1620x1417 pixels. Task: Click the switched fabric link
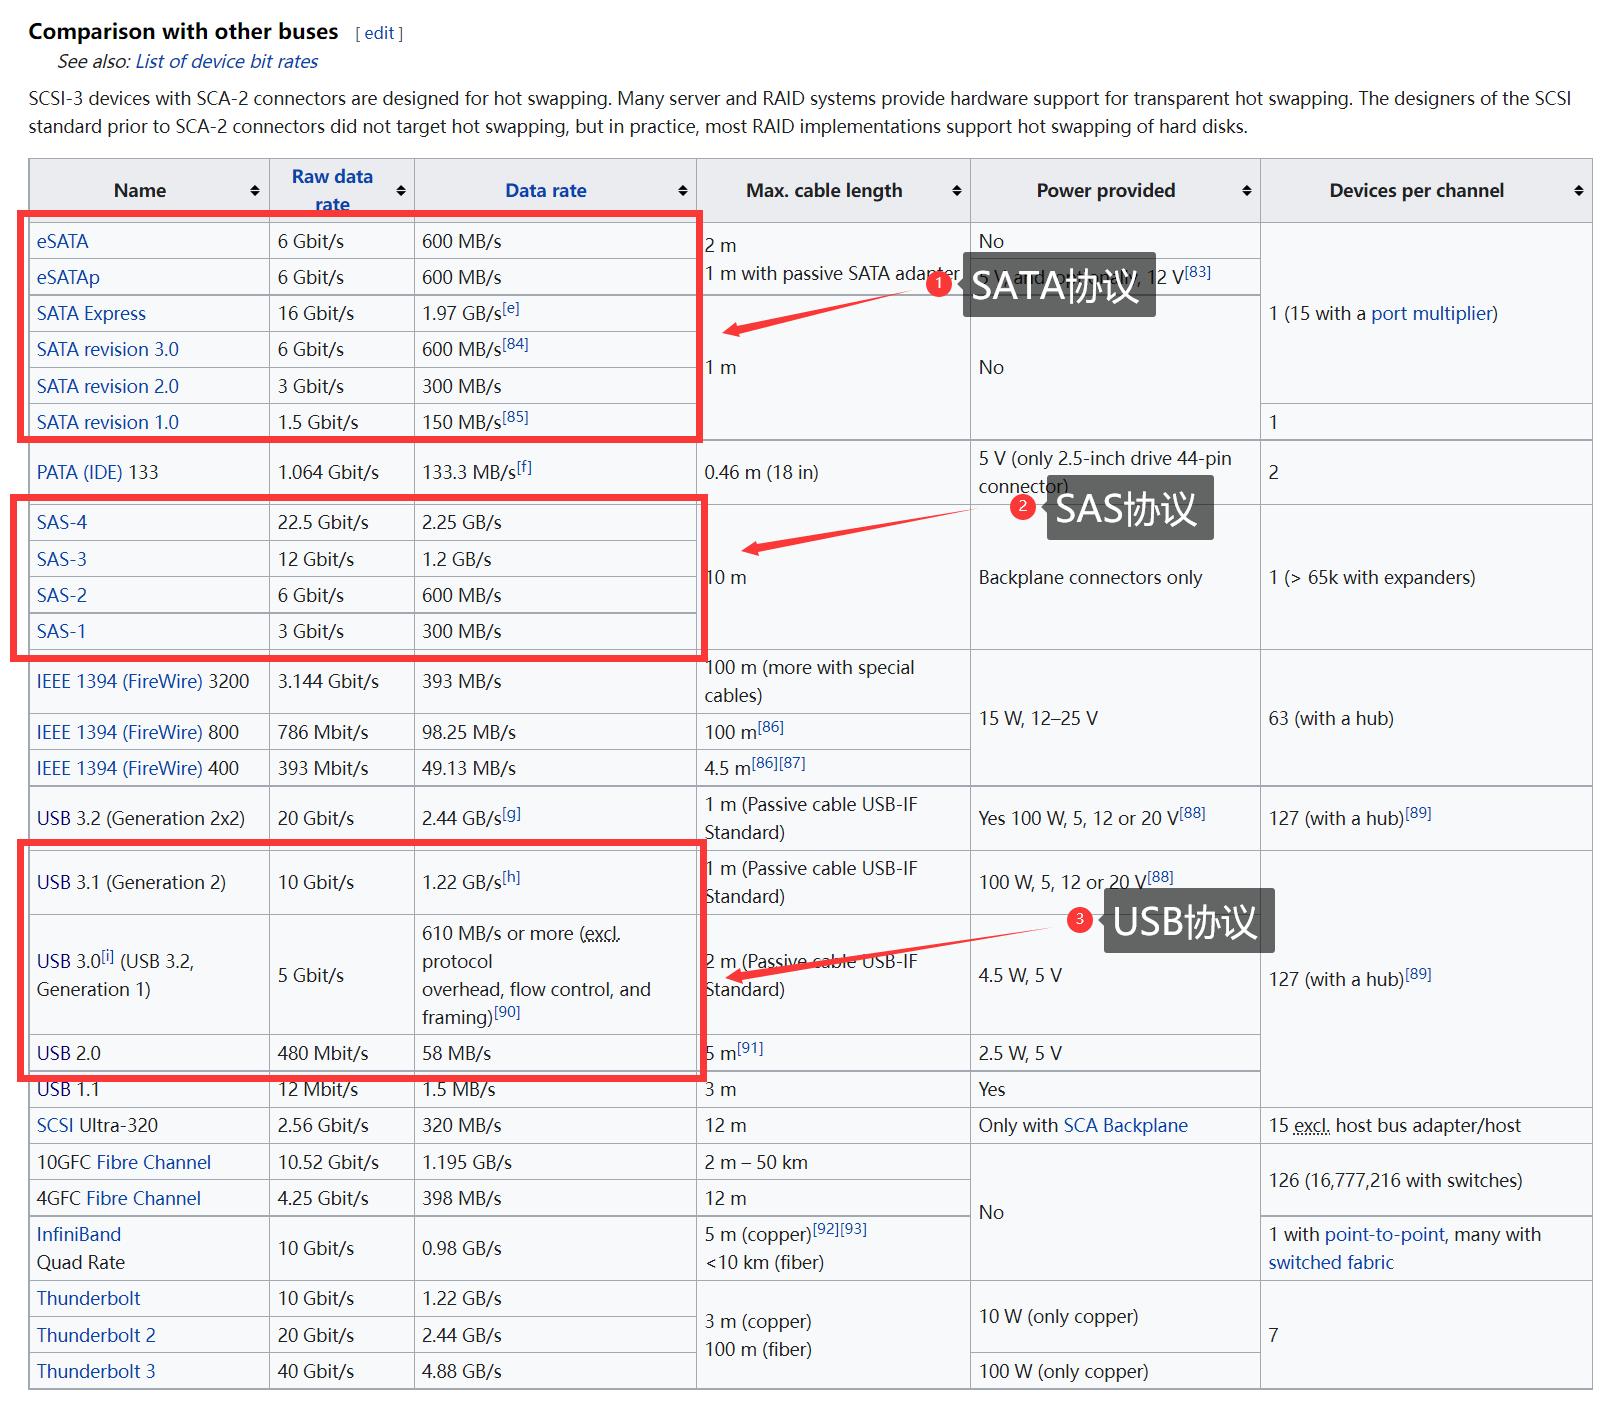[x=1330, y=1262]
